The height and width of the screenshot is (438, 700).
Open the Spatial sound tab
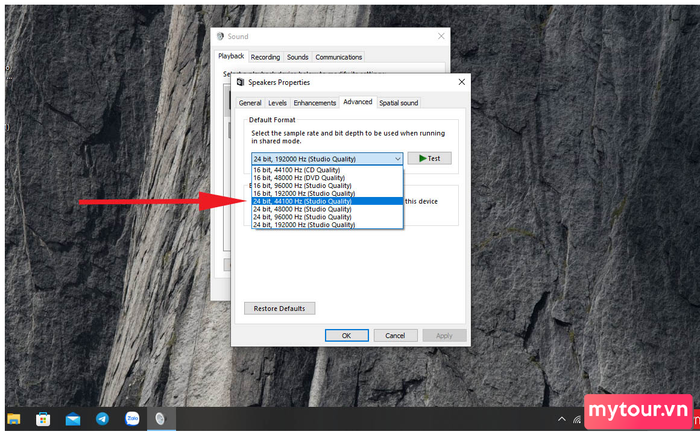click(x=399, y=103)
